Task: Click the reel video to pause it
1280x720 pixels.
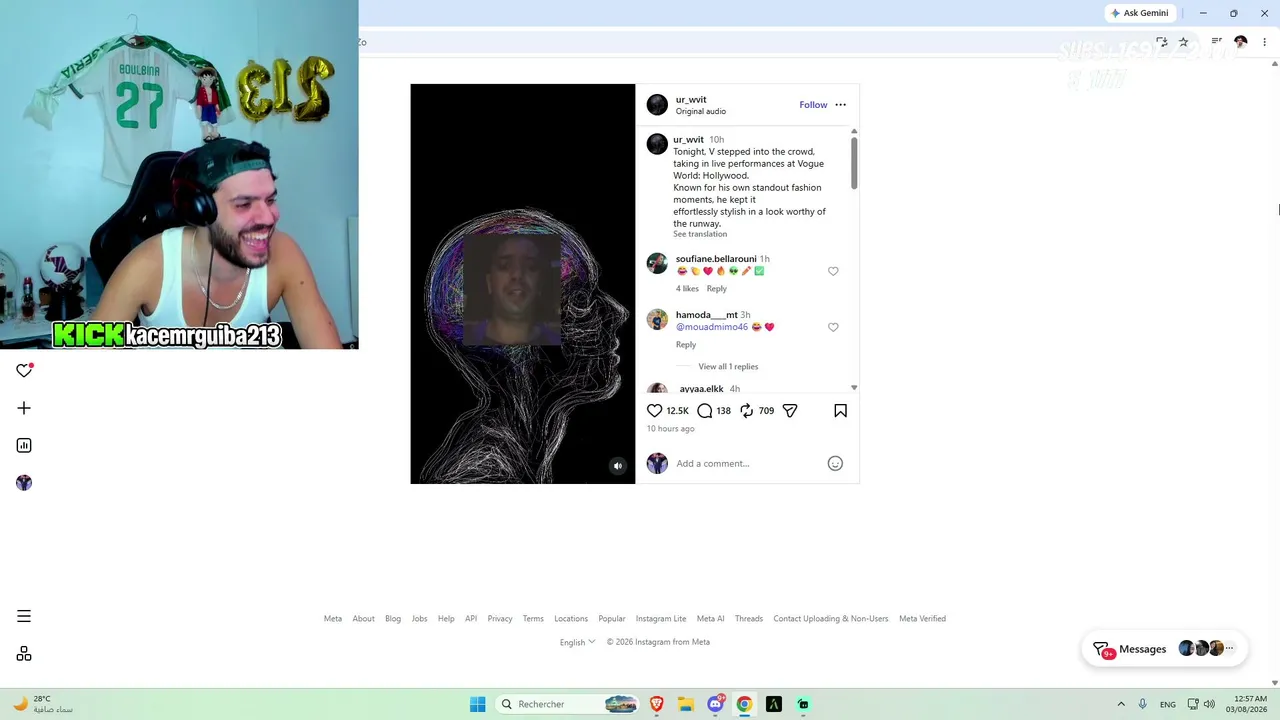Action: (x=522, y=284)
